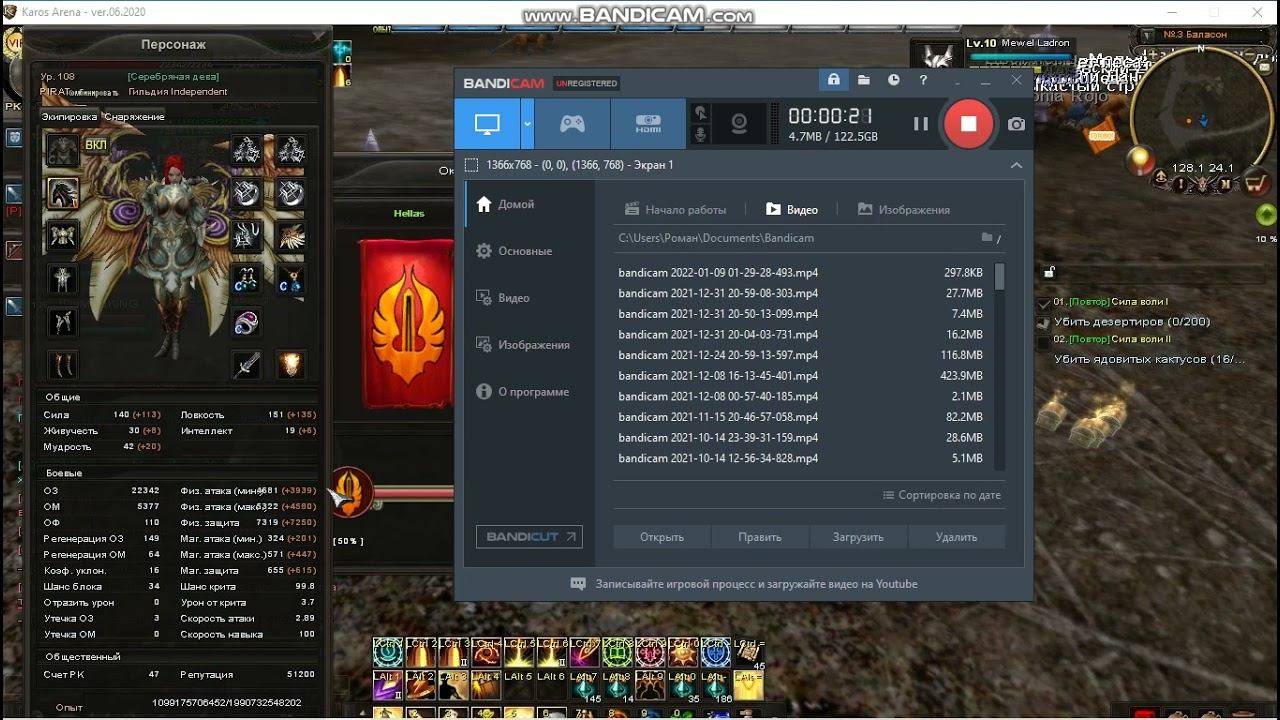Click the Youtube upload tip message

744,584
